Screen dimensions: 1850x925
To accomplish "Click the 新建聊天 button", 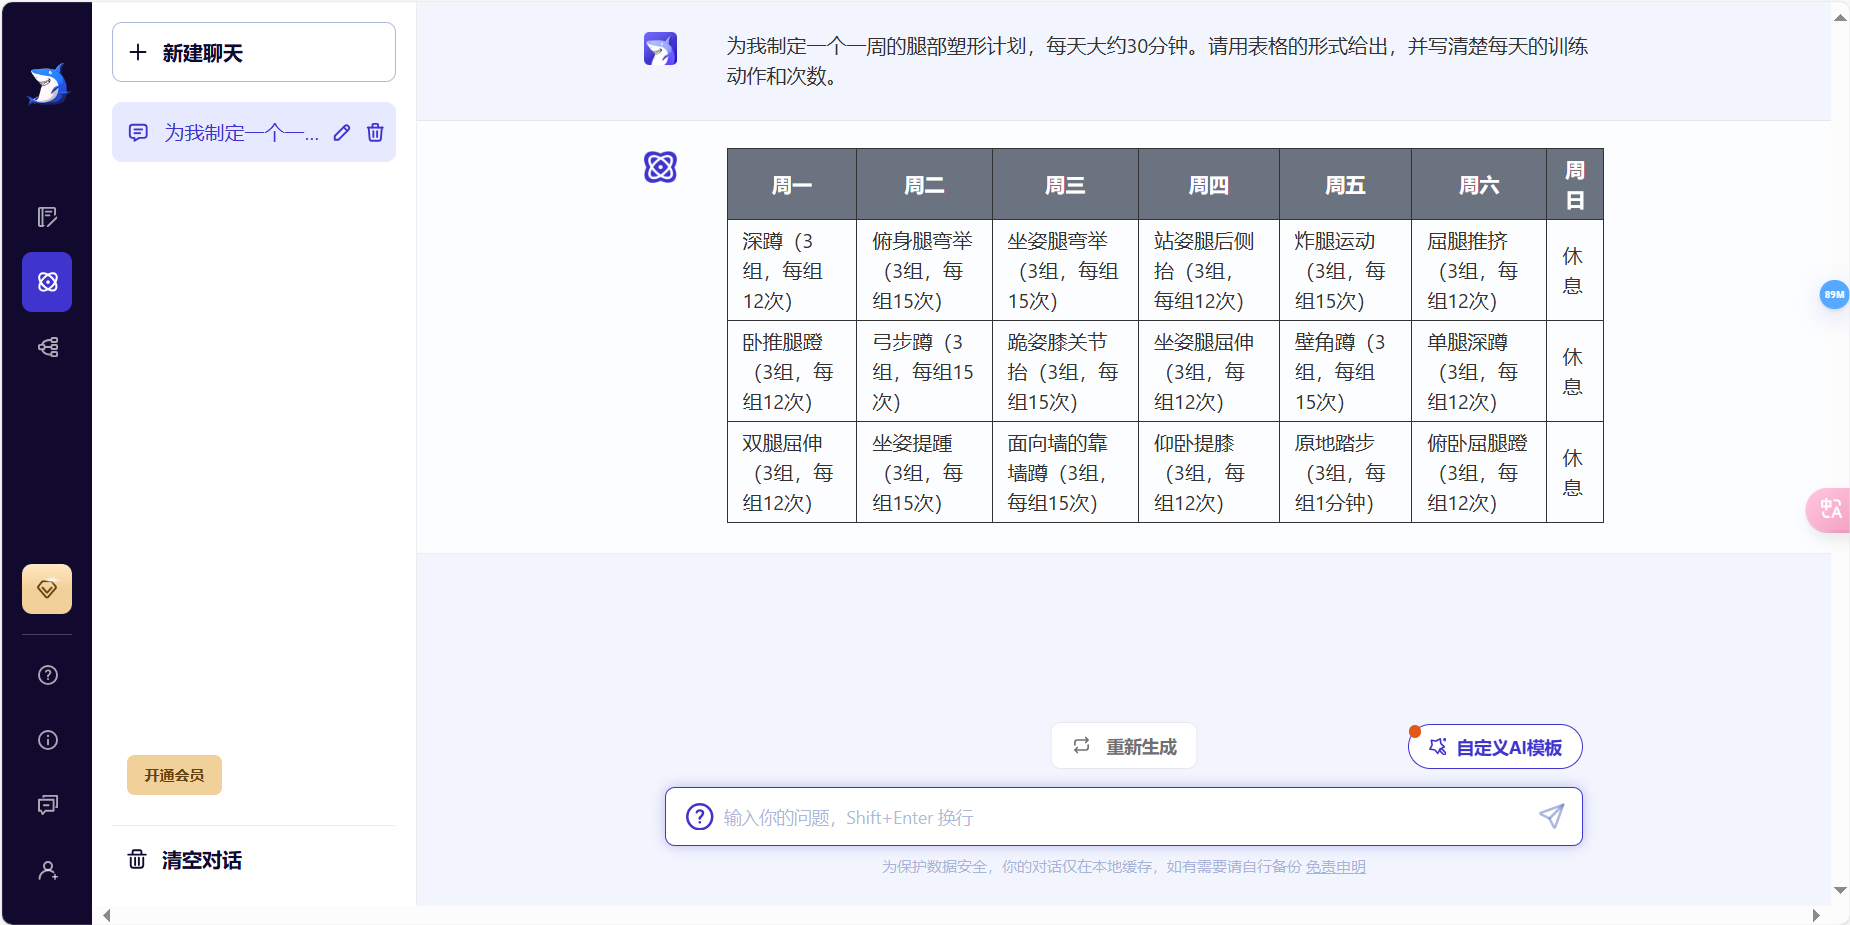I will pyautogui.click(x=253, y=52).
